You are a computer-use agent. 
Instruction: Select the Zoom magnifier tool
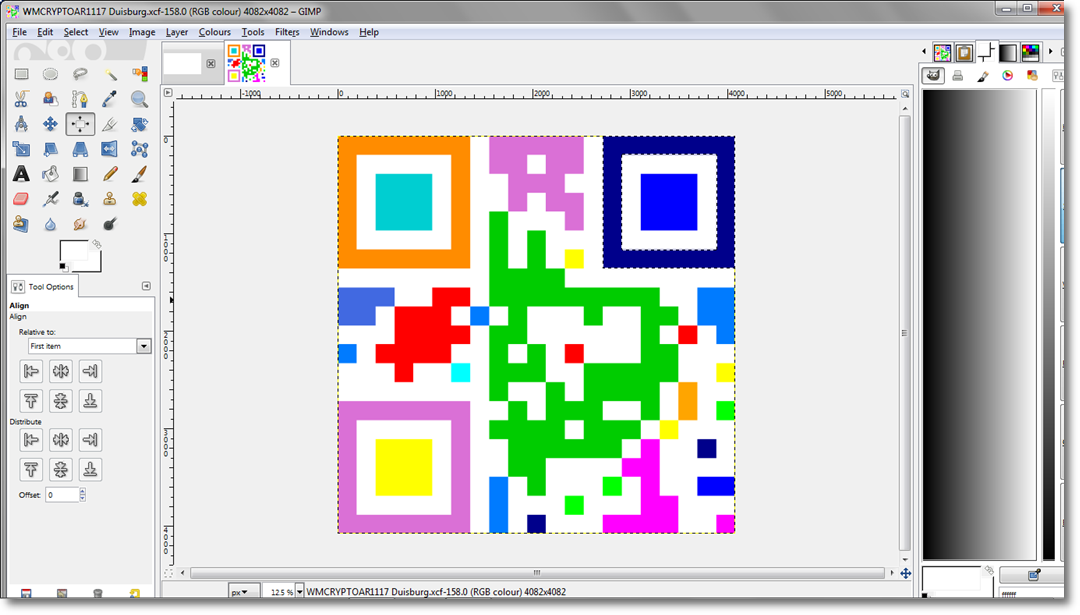point(139,99)
